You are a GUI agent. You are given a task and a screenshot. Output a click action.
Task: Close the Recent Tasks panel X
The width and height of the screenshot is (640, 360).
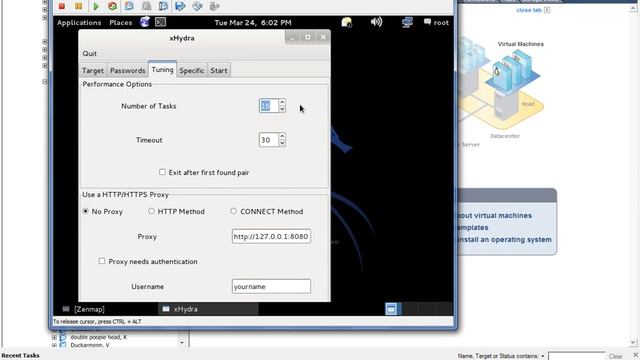636,356
